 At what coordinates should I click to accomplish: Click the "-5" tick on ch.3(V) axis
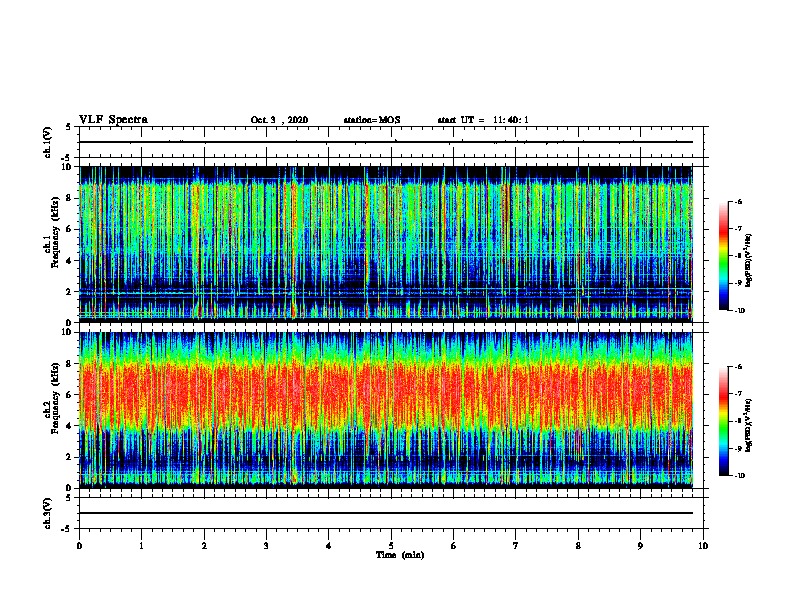[x=68, y=529]
